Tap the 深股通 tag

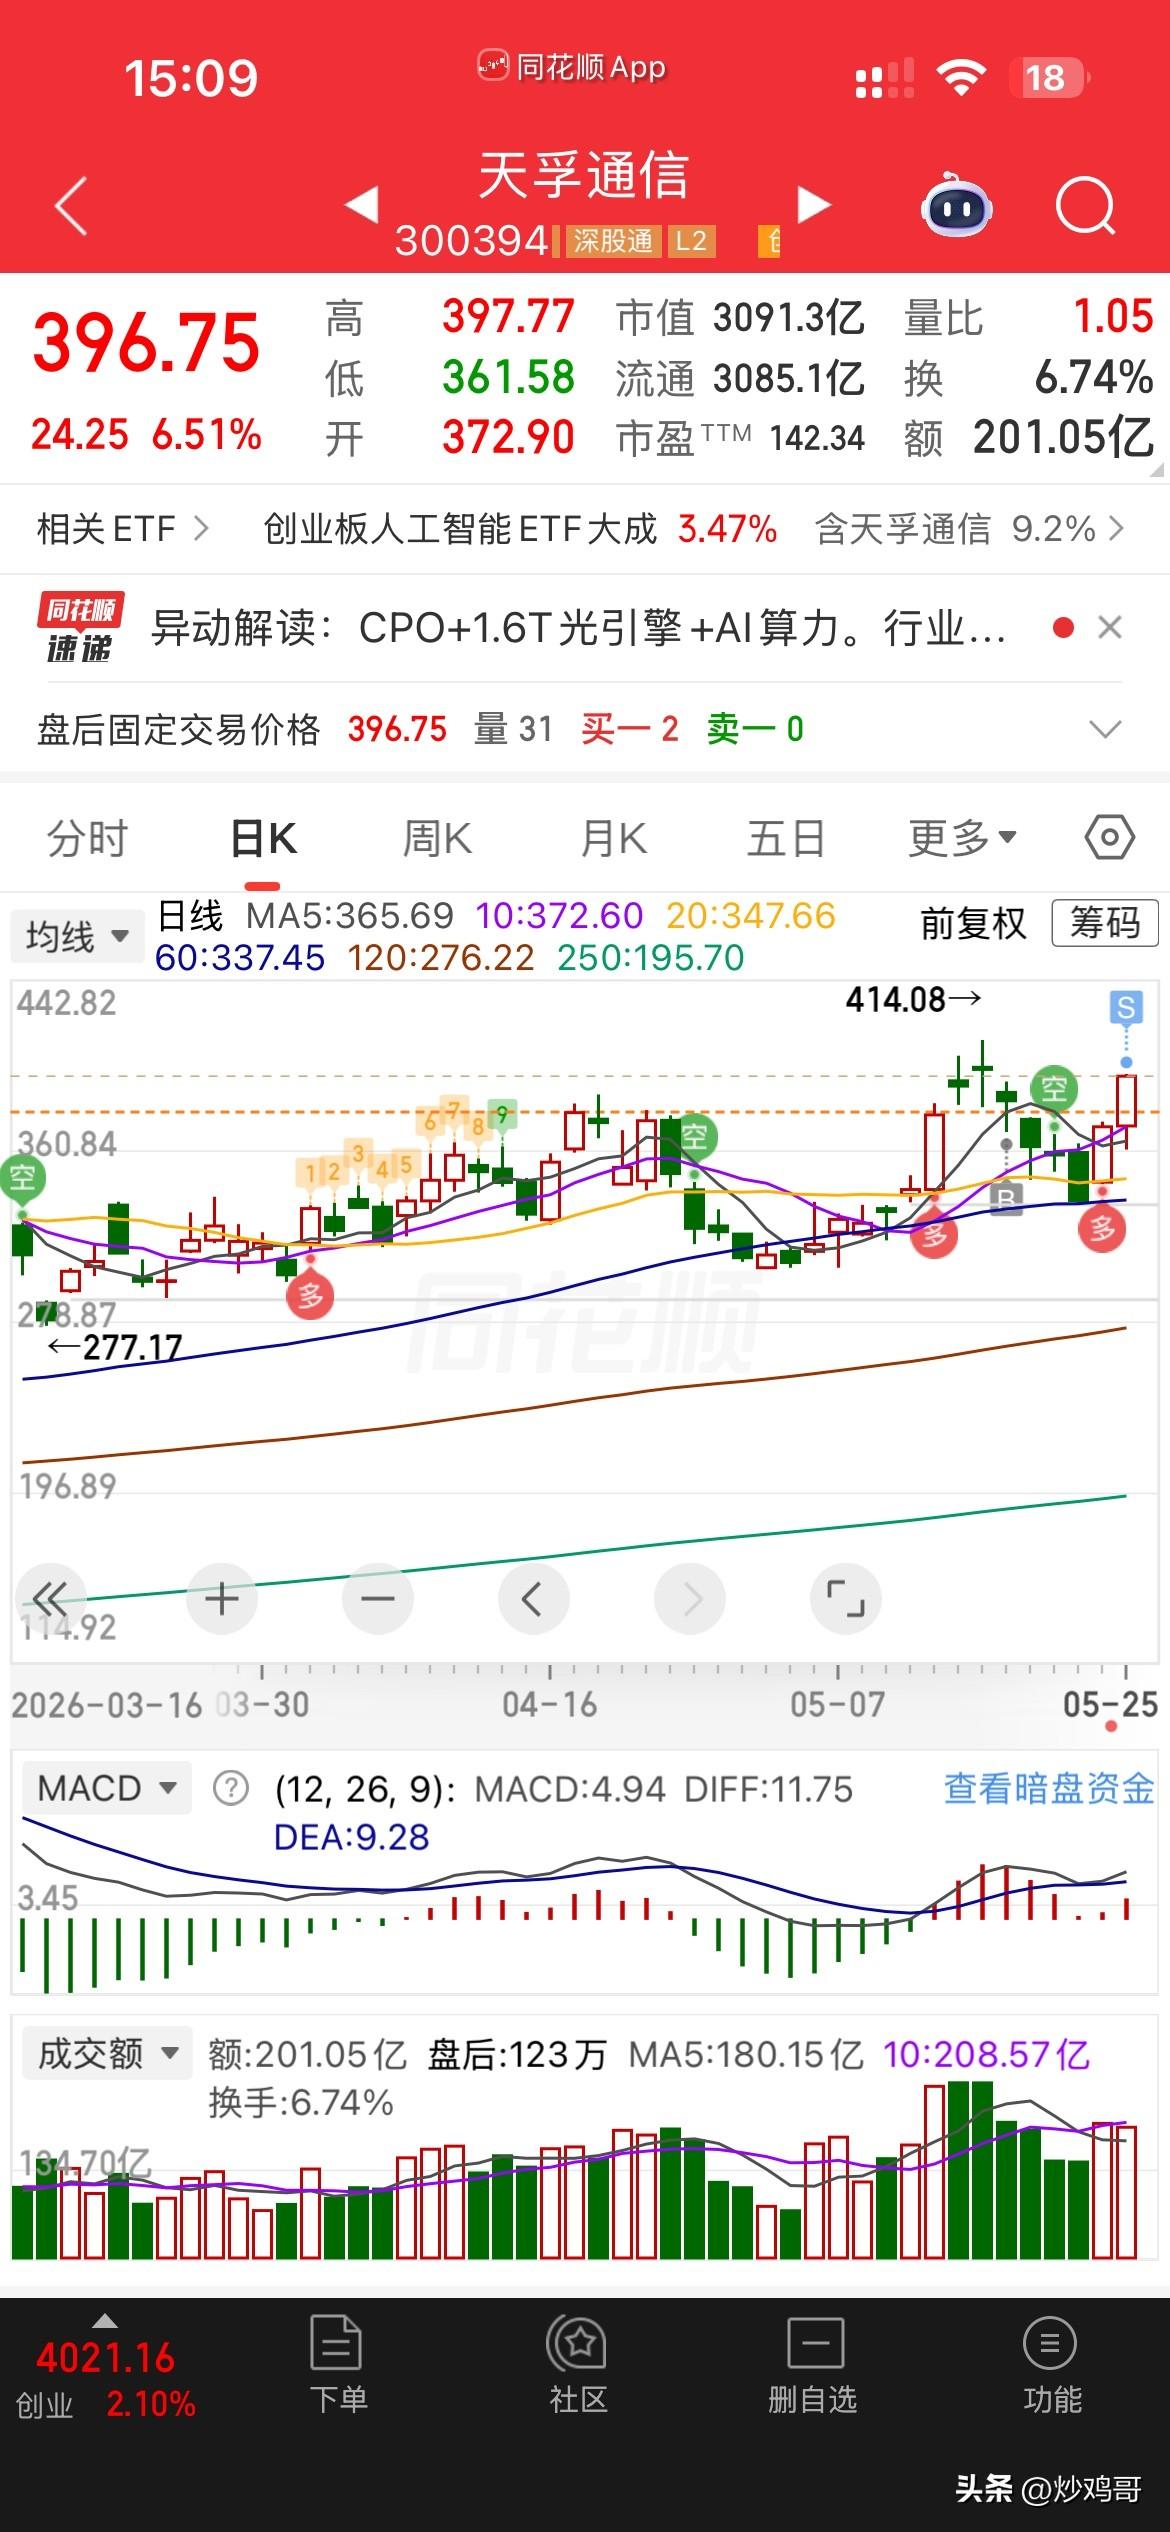(x=612, y=241)
